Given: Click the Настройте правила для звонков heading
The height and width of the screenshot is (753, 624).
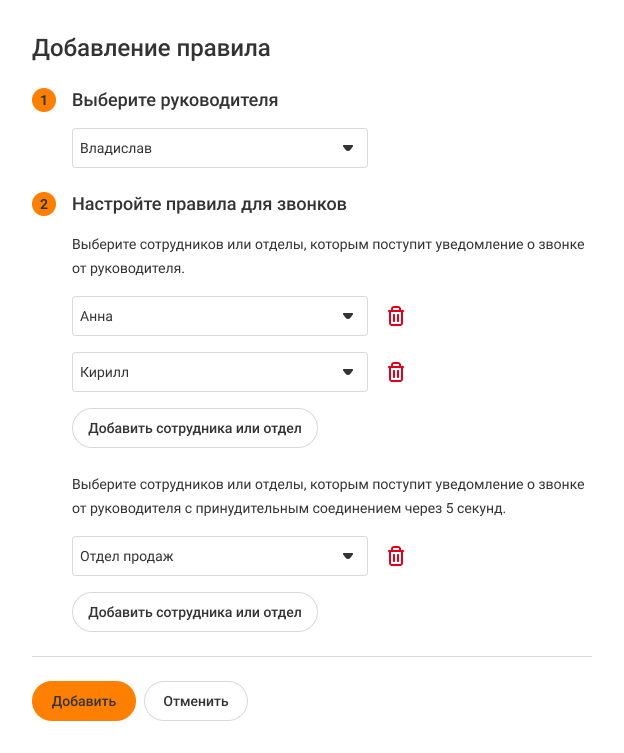Looking at the screenshot, I should click(x=209, y=205).
